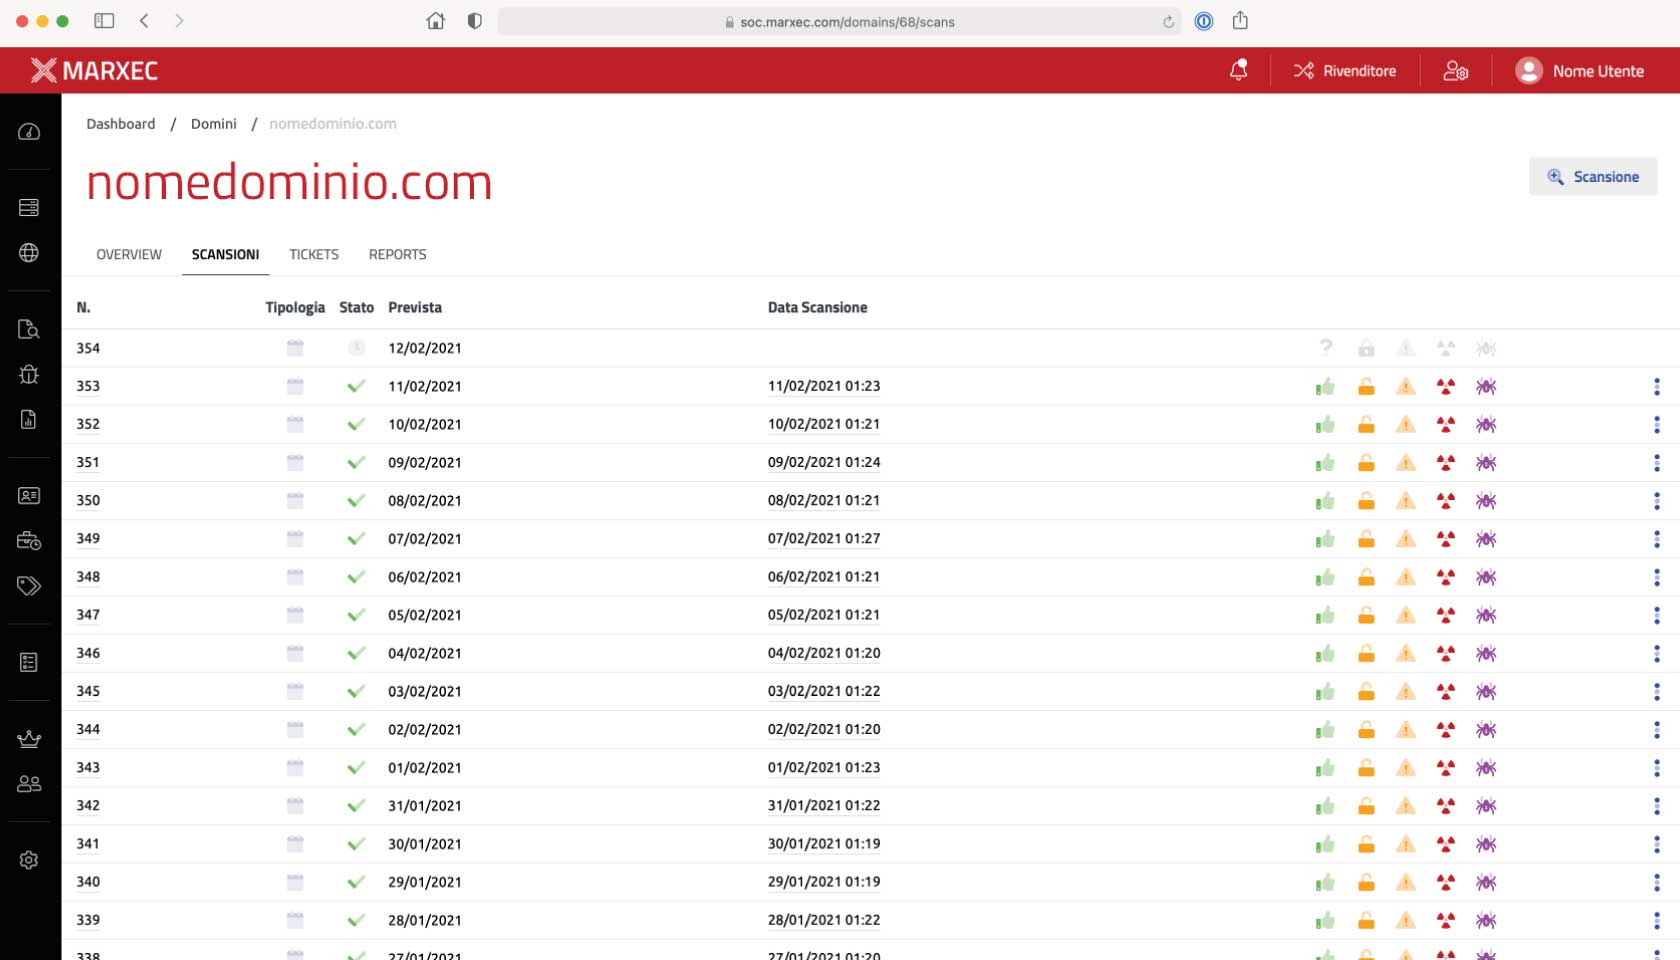
Task: Open the contact card icon in sidebar
Action: [29, 495]
